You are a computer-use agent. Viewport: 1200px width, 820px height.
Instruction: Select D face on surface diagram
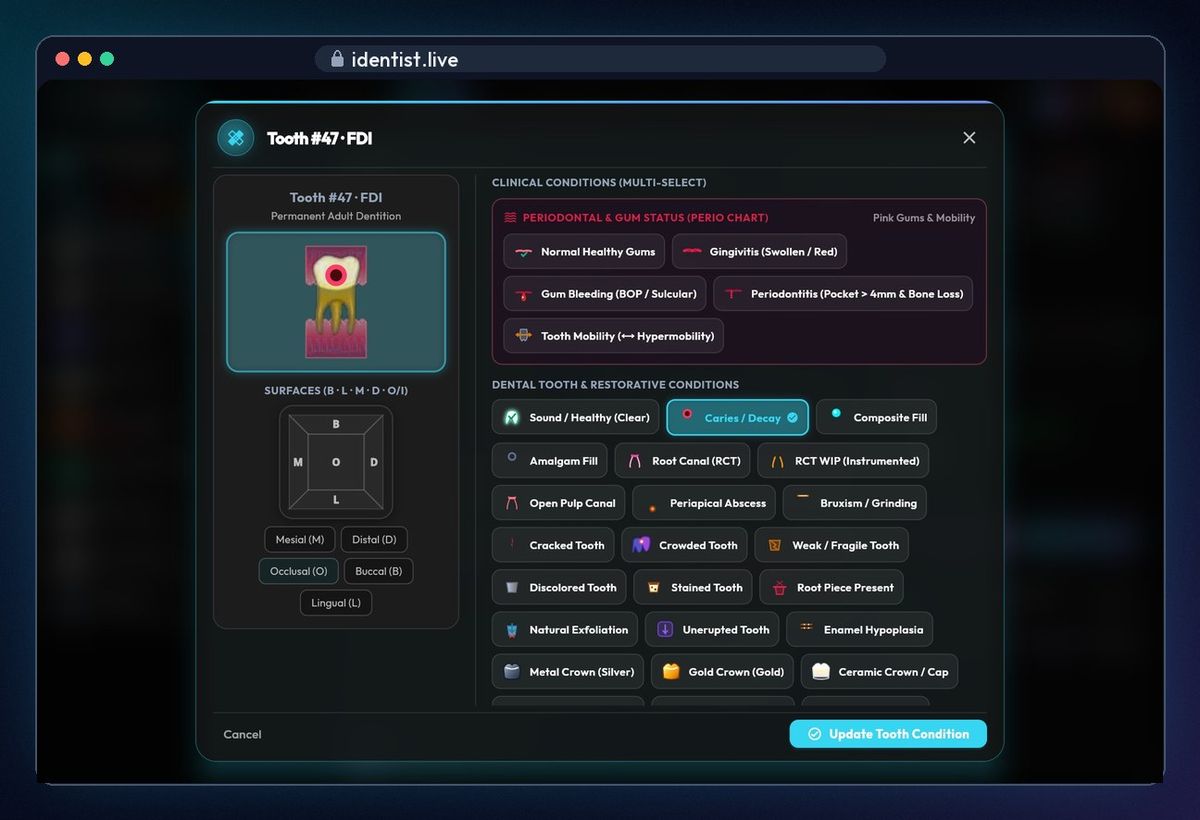click(x=374, y=462)
